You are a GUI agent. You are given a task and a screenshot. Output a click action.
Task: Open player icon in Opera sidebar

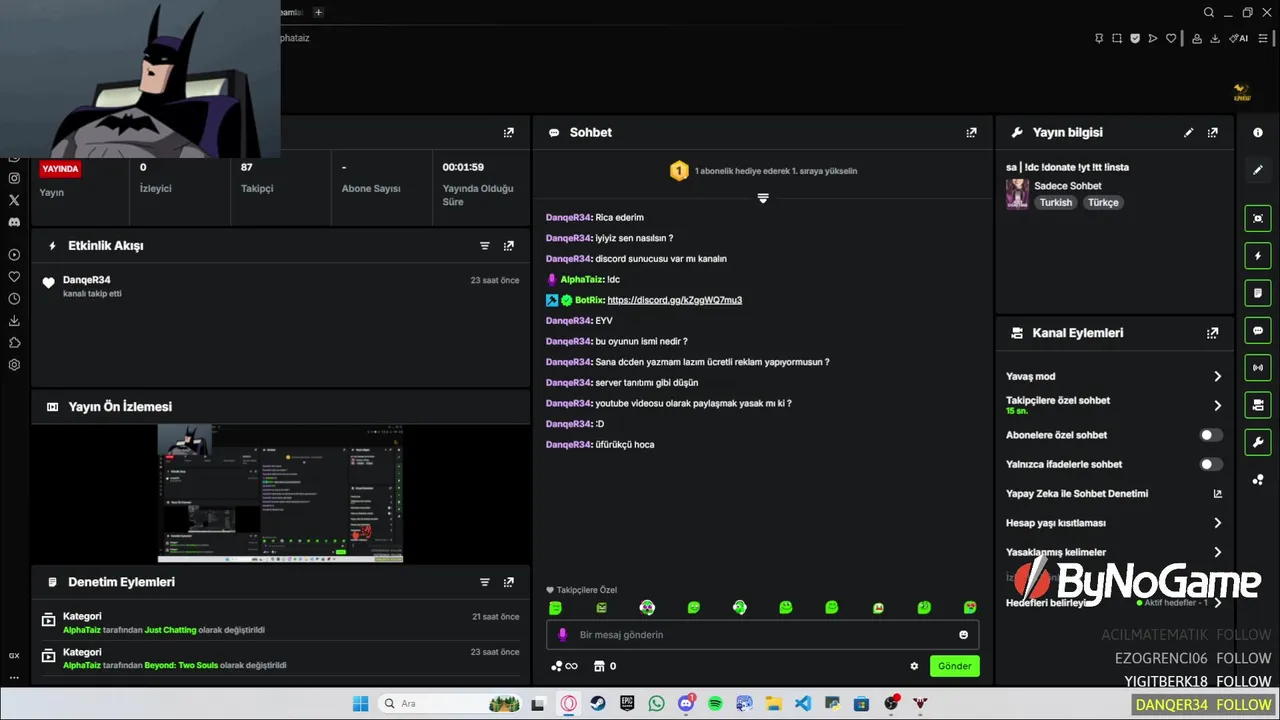tap(14, 255)
